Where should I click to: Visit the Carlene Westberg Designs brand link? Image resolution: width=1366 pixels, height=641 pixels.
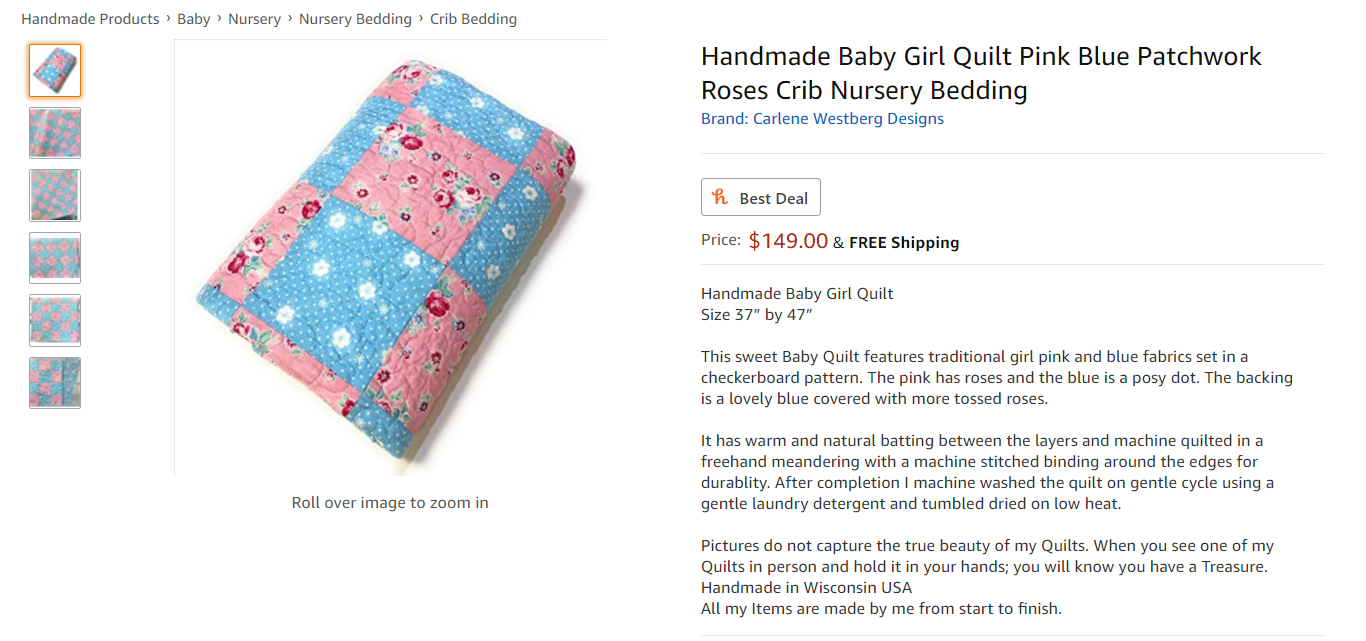pyautogui.click(x=822, y=119)
